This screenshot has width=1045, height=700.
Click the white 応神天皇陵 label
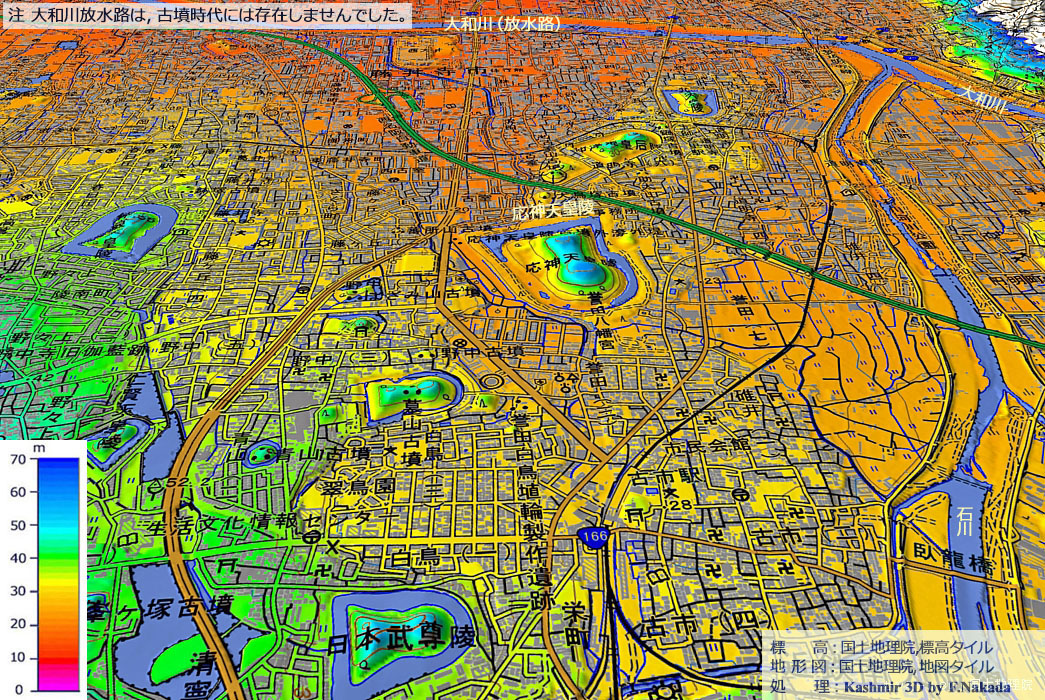[552, 210]
